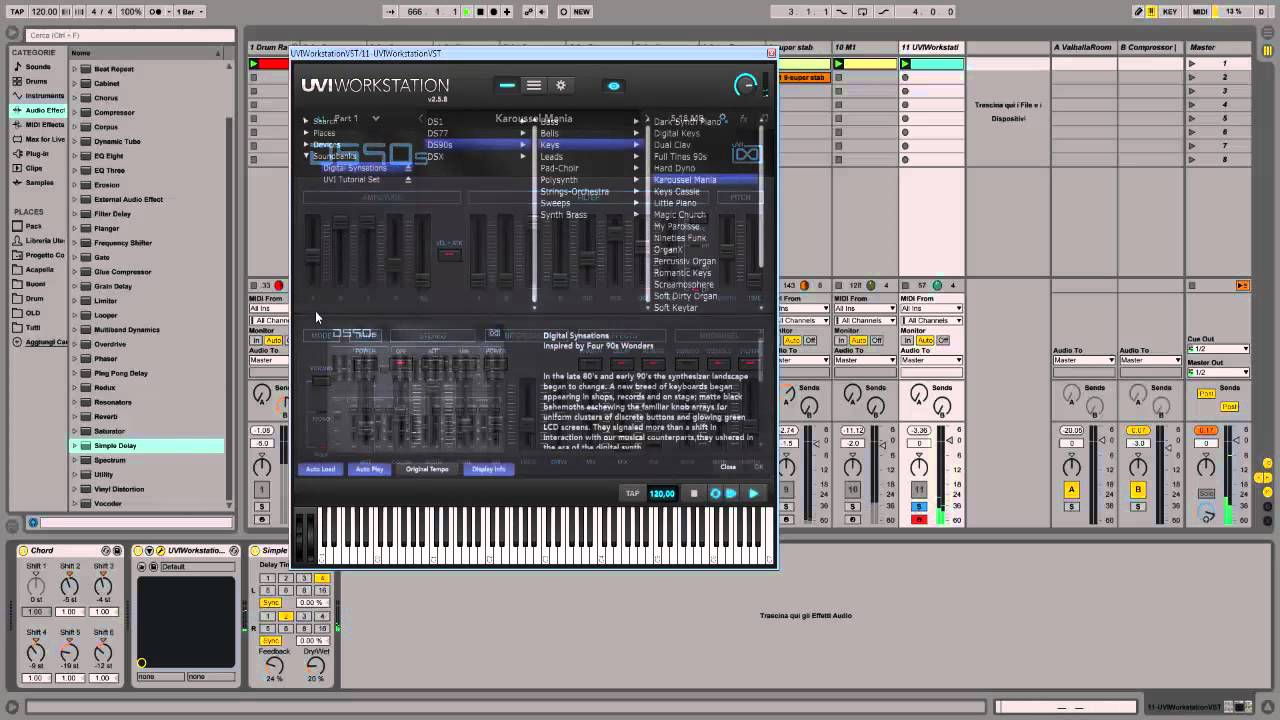Screen dimensions: 1280x720
Task: Toggle the Auto Play button
Action: [369, 469]
